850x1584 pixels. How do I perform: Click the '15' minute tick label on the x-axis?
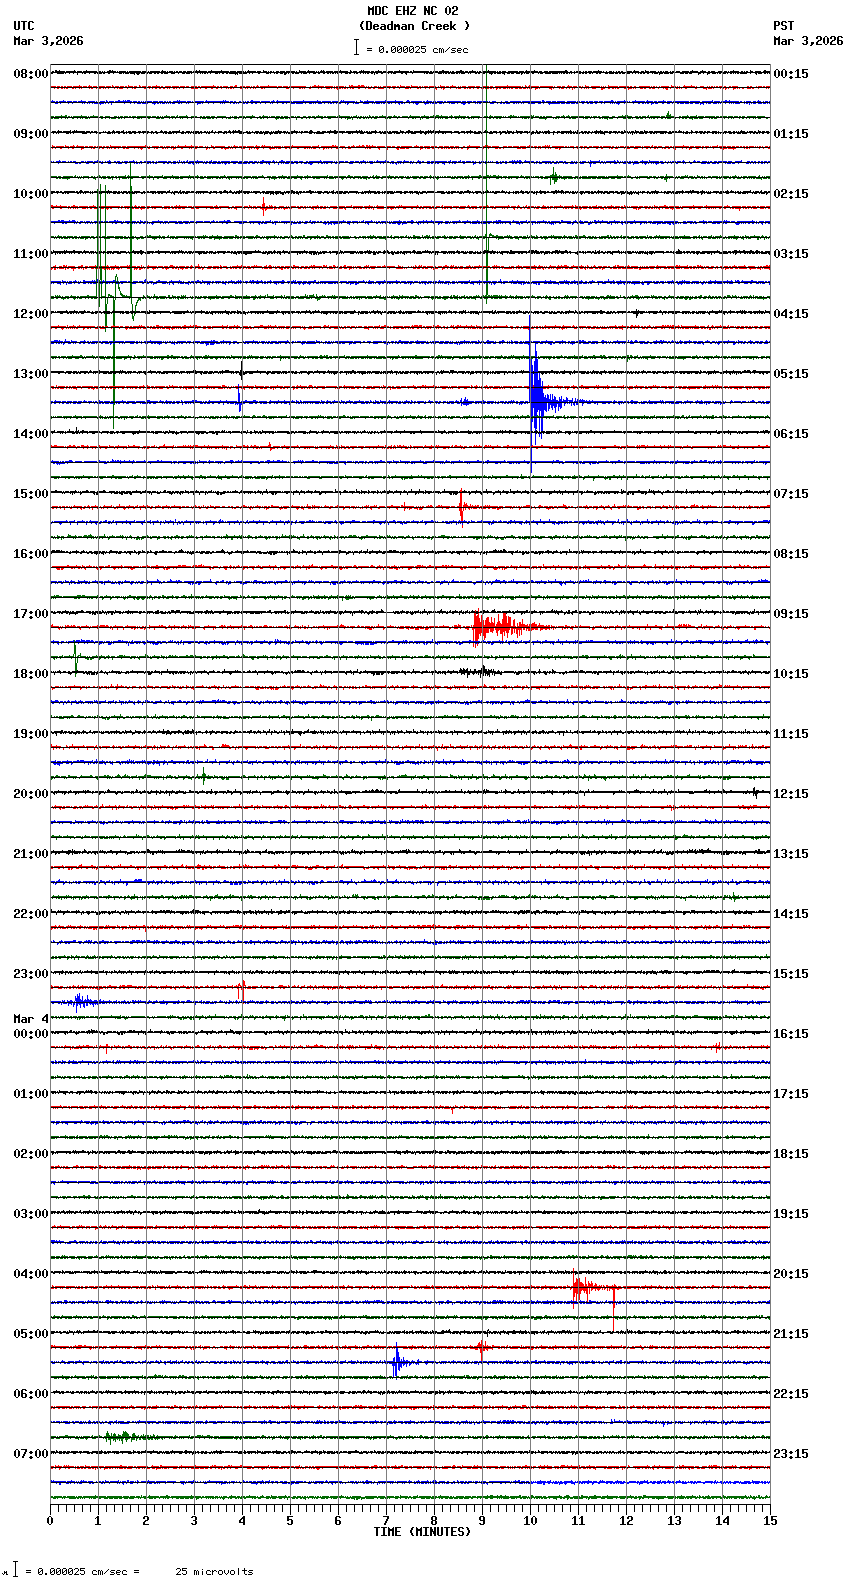(x=769, y=1521)
